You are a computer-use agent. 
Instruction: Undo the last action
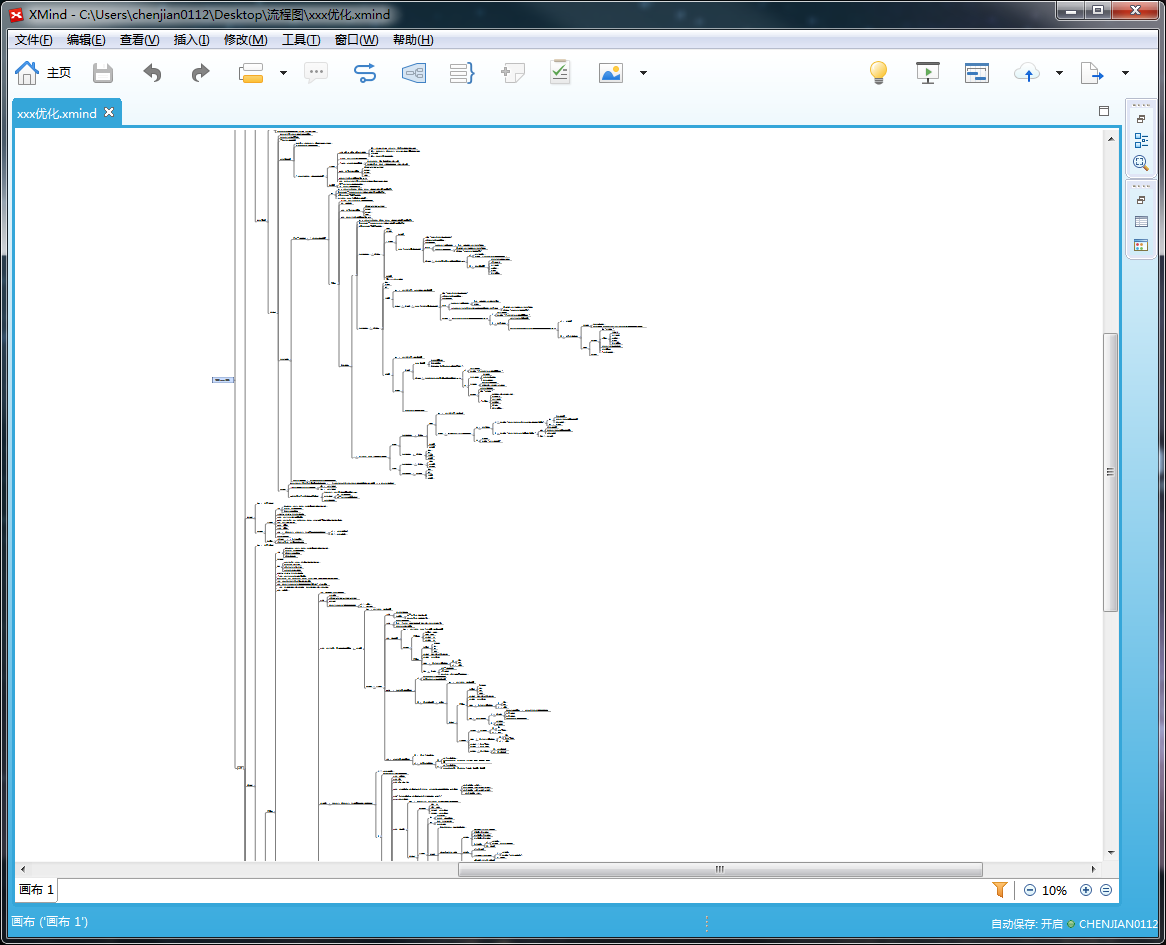pos(152,73)
